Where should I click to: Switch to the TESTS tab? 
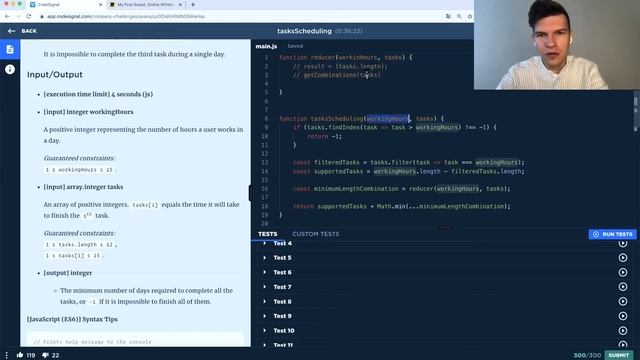[x=268, y=234]
